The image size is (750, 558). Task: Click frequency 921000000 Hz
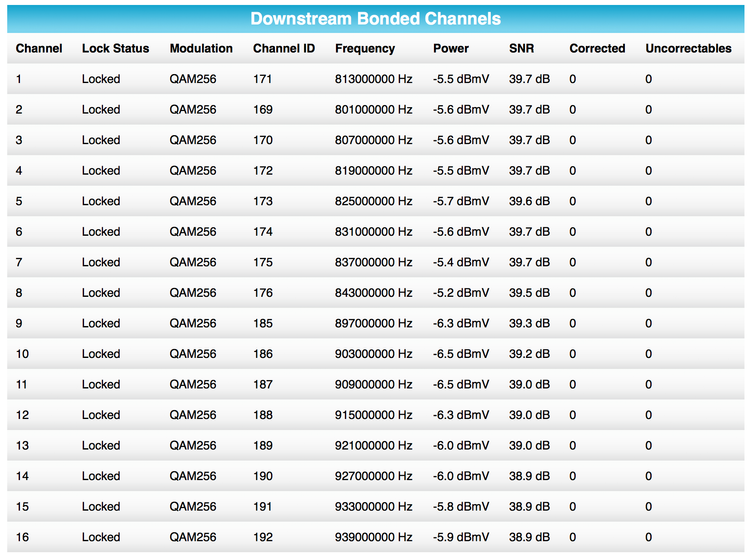click(374, 446)
